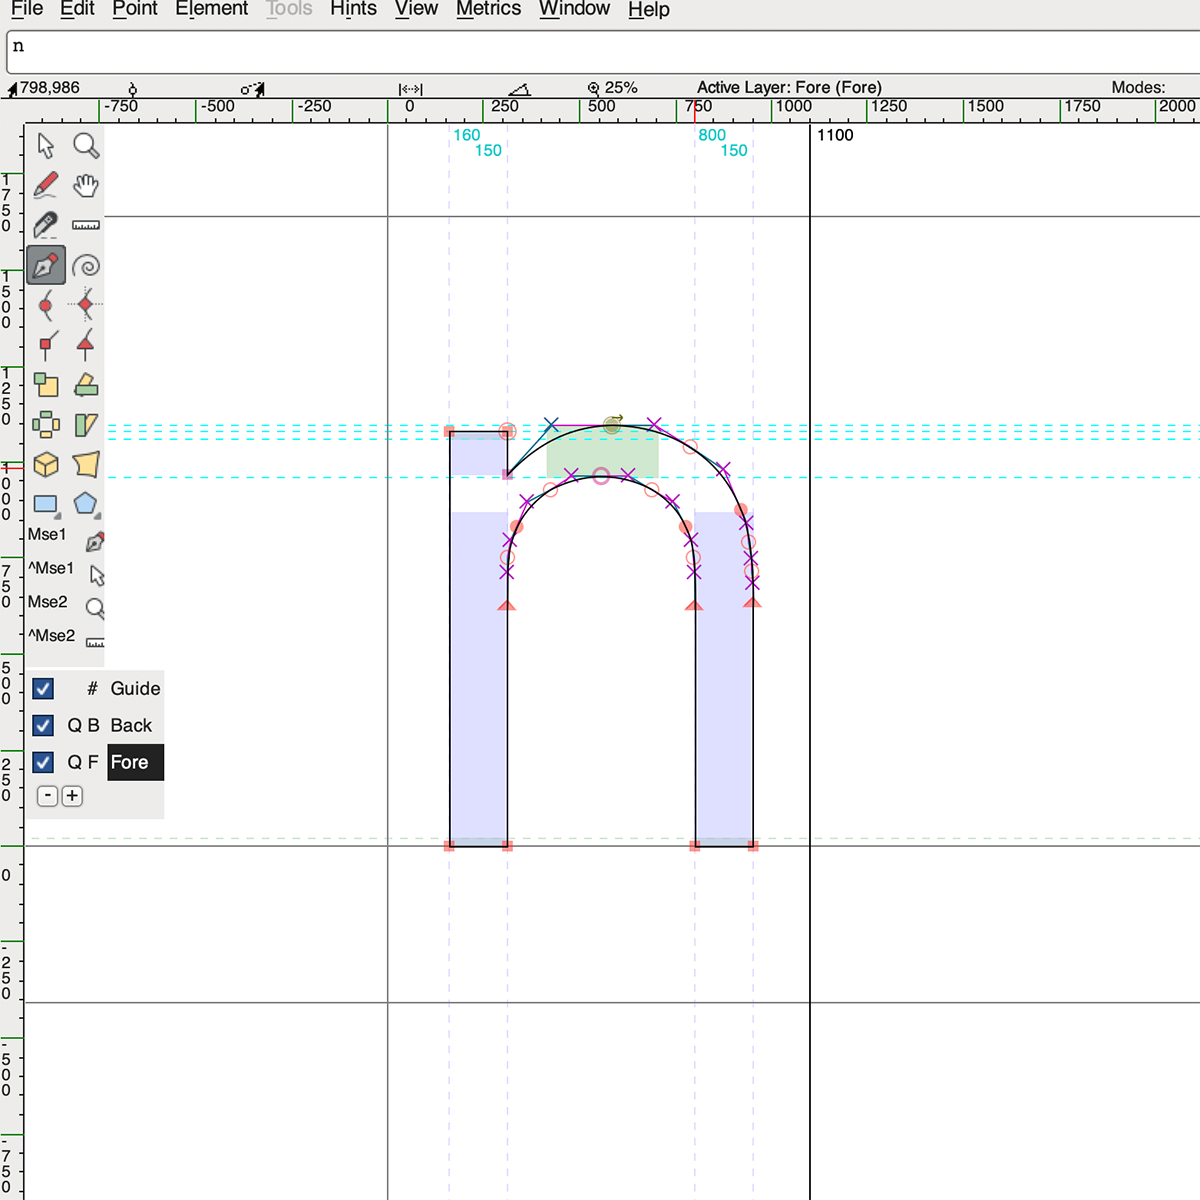
Task: Open the Element menu
Action: point(211,9)
